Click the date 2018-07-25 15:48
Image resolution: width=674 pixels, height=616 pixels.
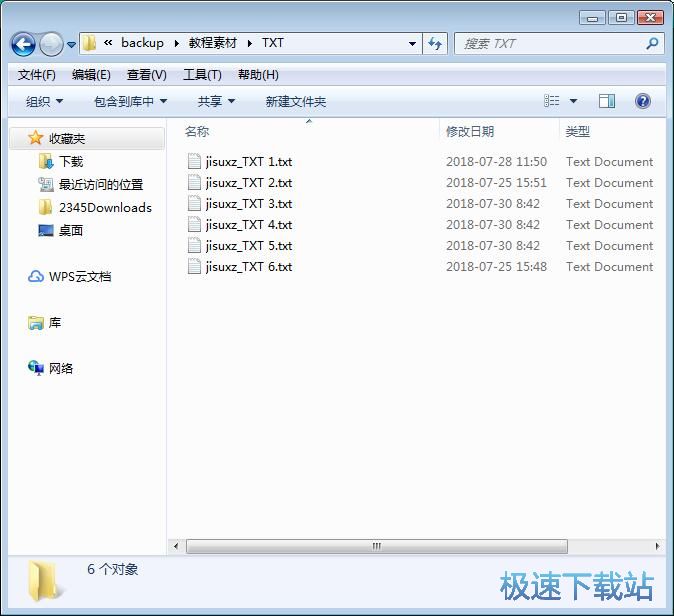point(496,267)
